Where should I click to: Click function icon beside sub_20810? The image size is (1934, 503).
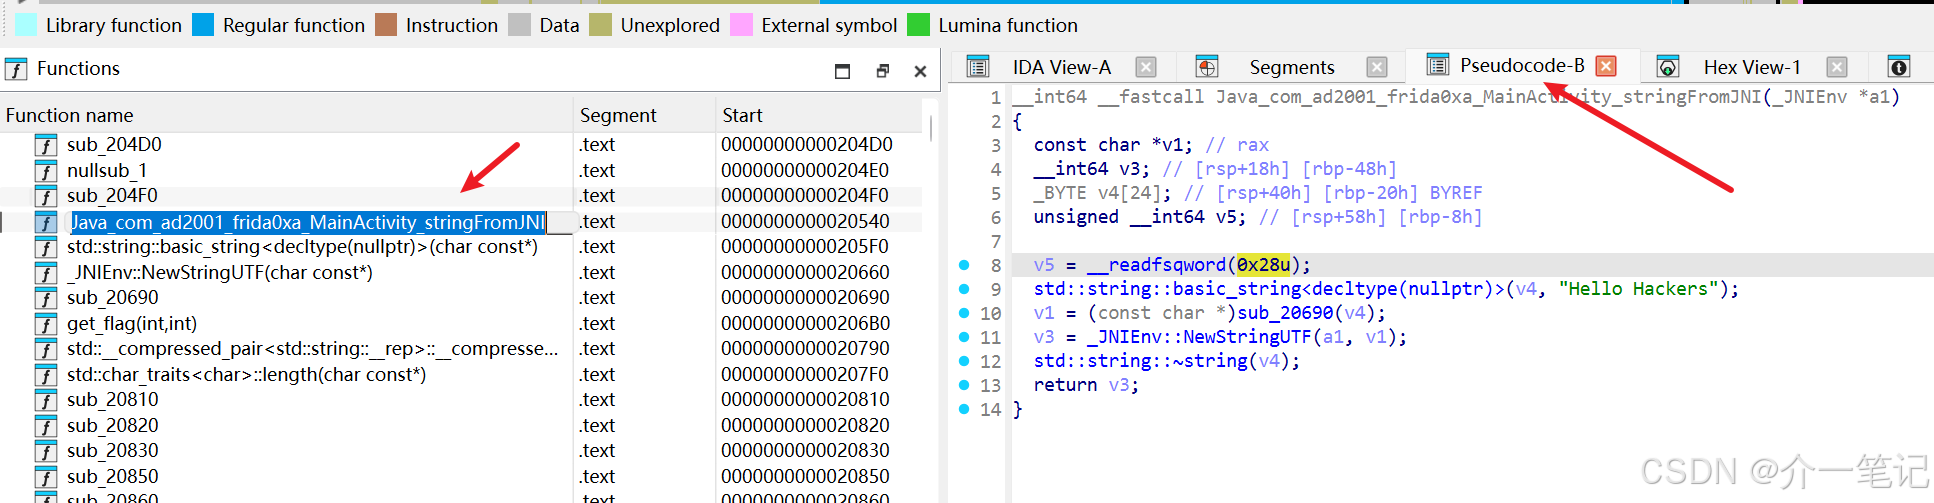46,400
